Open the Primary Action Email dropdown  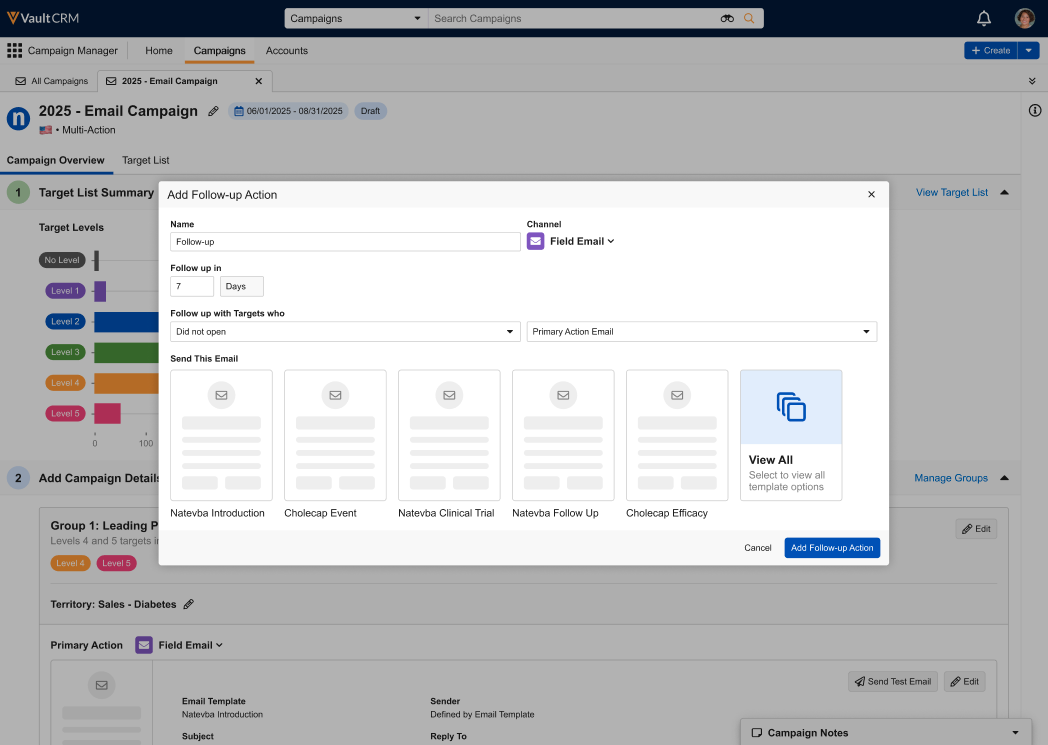(x=701, y=331)
